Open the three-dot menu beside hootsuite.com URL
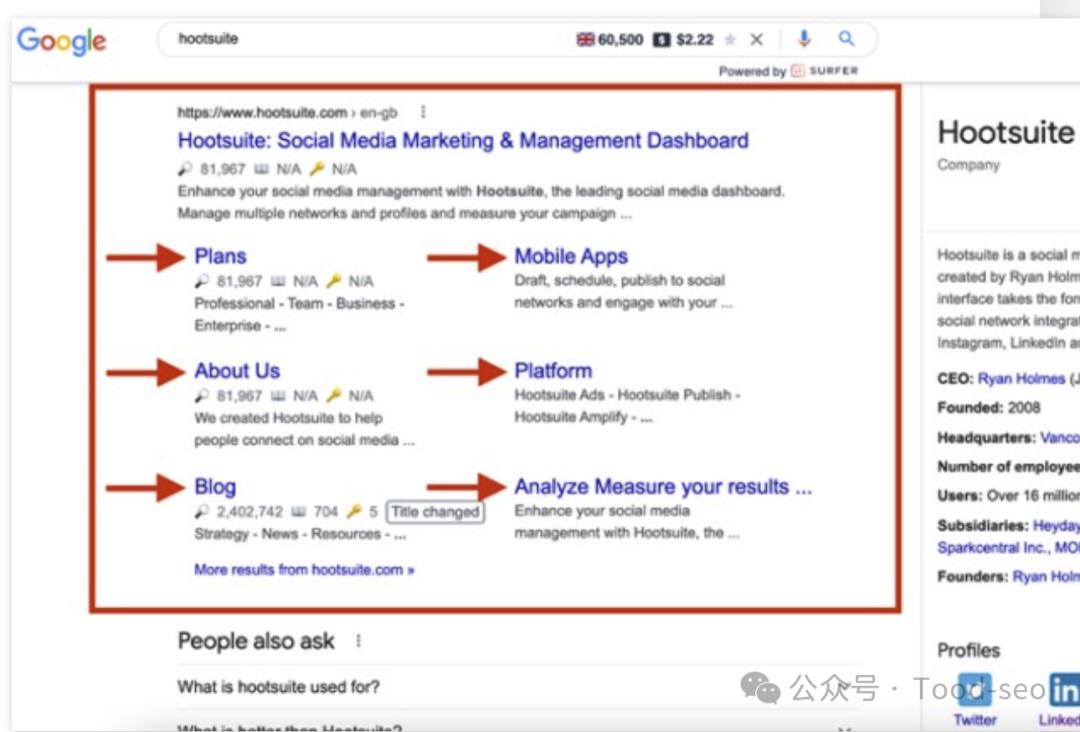Viewport: 1080px width, 732px height. click(423, 112)
